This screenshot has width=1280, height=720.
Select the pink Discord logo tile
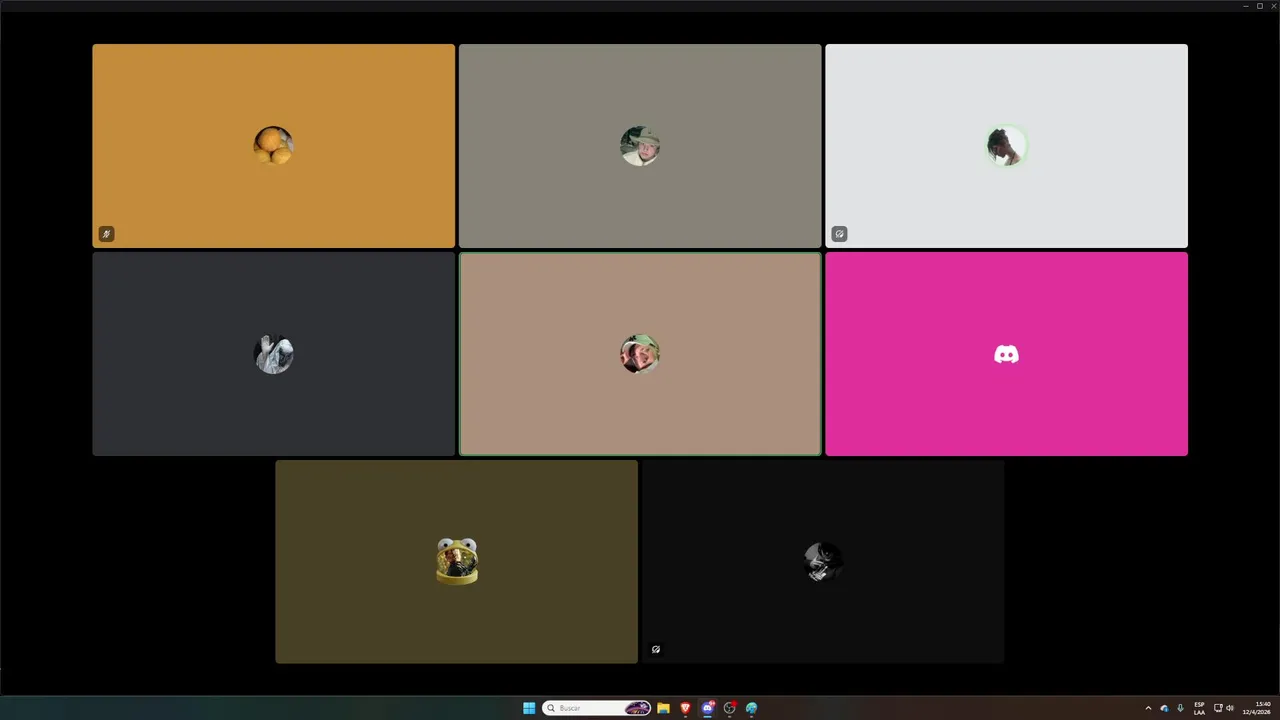coord(1006,354)
